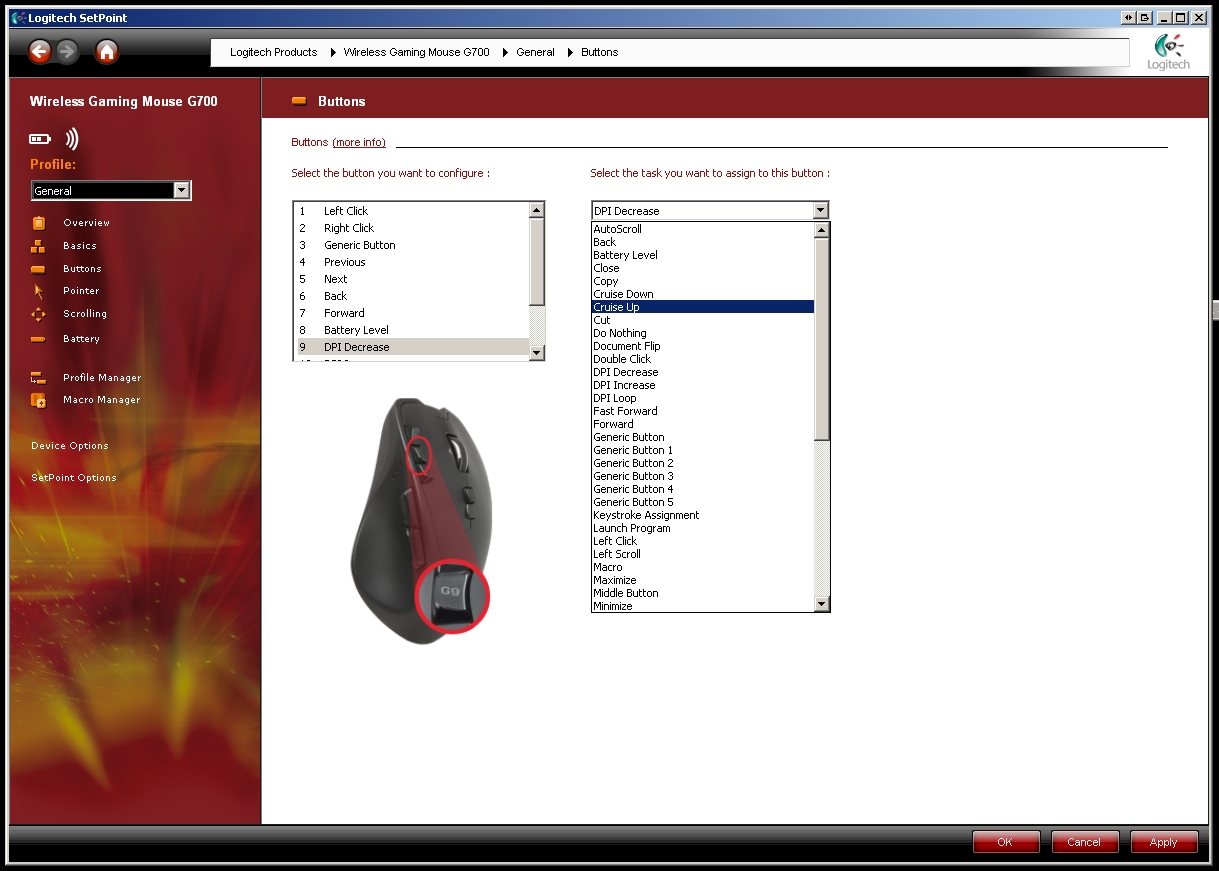1219x871 pixels.
Task: Choose DPI Loop from the task list
Action: pos(703,398)
